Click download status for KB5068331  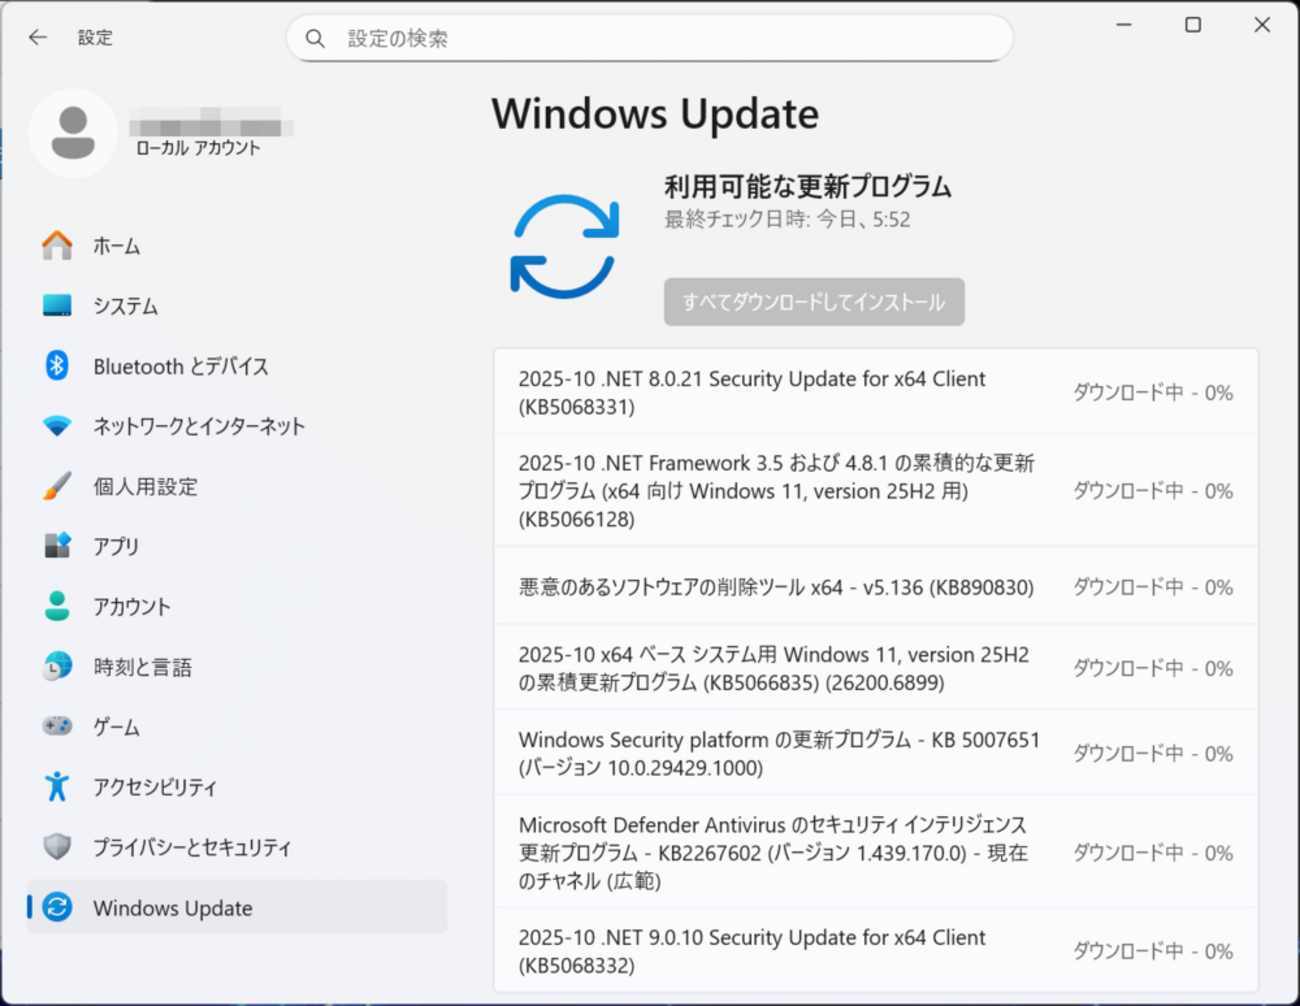pyautogui.click(x=1153, y=392)
